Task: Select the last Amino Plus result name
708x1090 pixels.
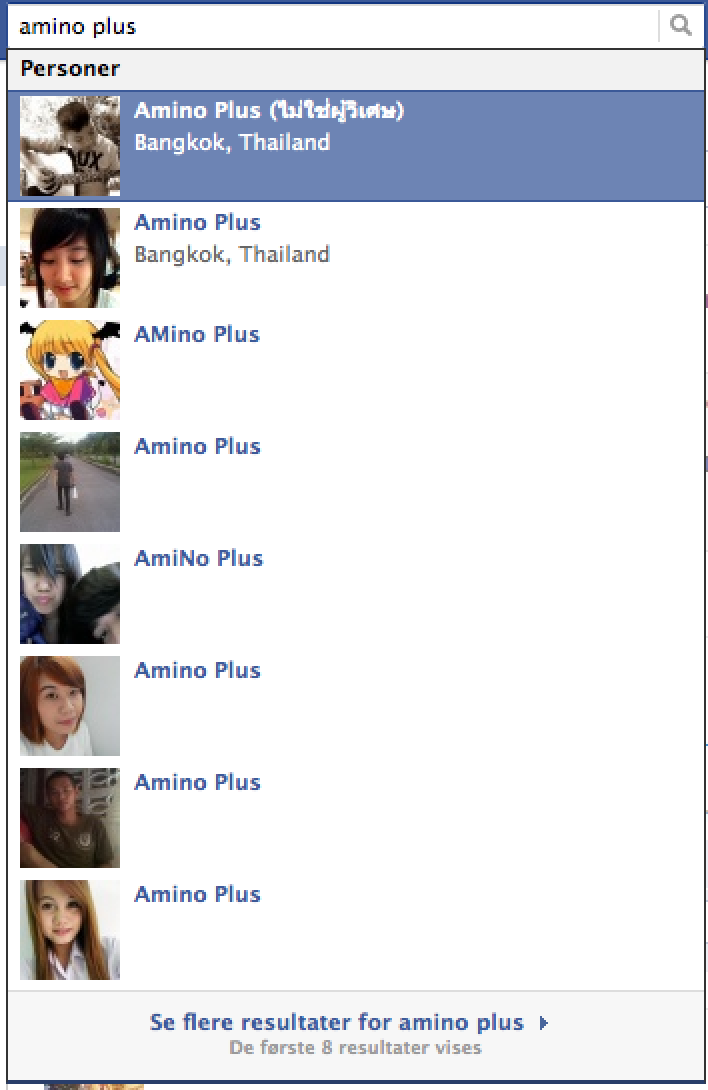Action: 198,894
